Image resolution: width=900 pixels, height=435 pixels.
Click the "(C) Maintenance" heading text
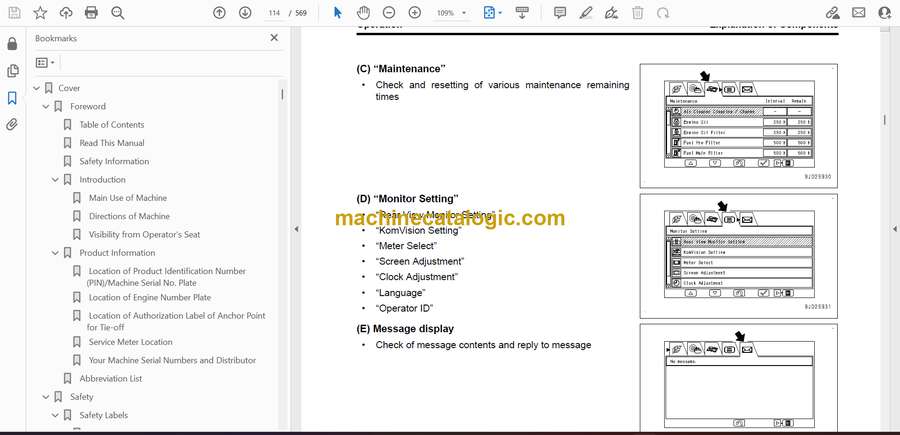point(401,69)
